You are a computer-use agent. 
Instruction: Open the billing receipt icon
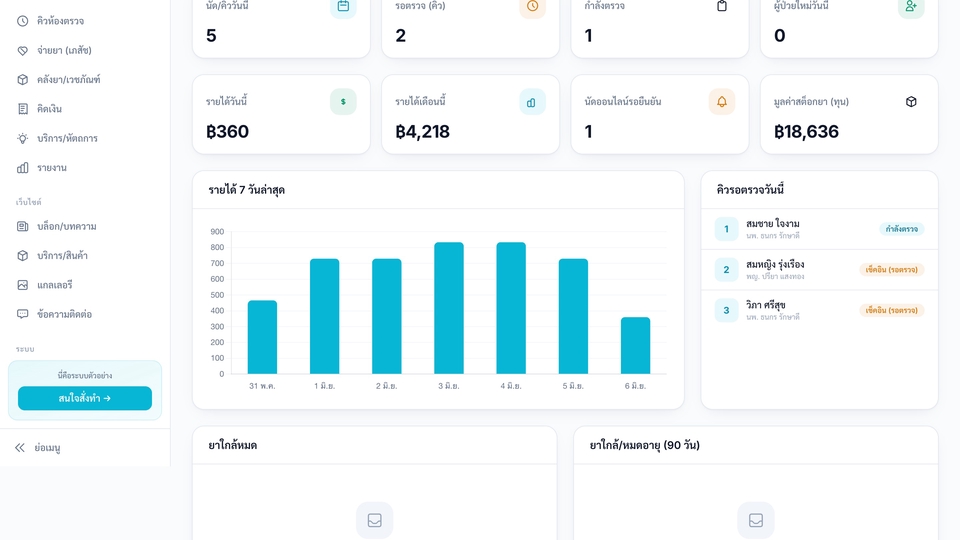(x=23, y=109)
